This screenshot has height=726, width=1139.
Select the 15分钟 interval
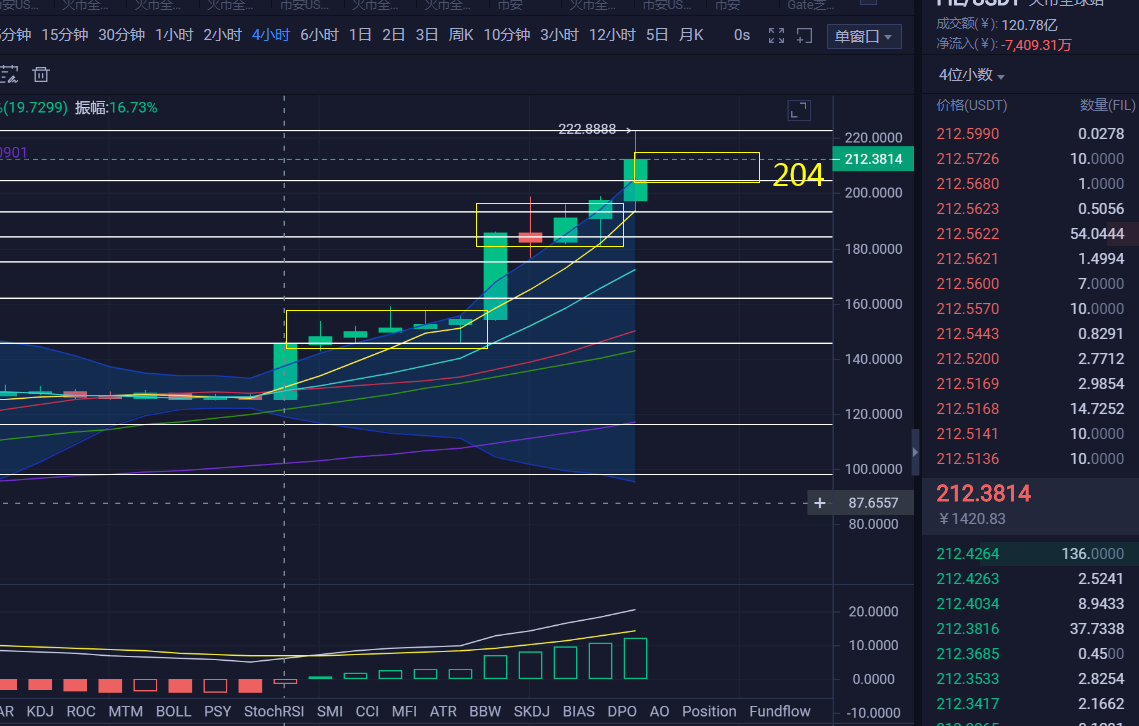pos(66,35)
